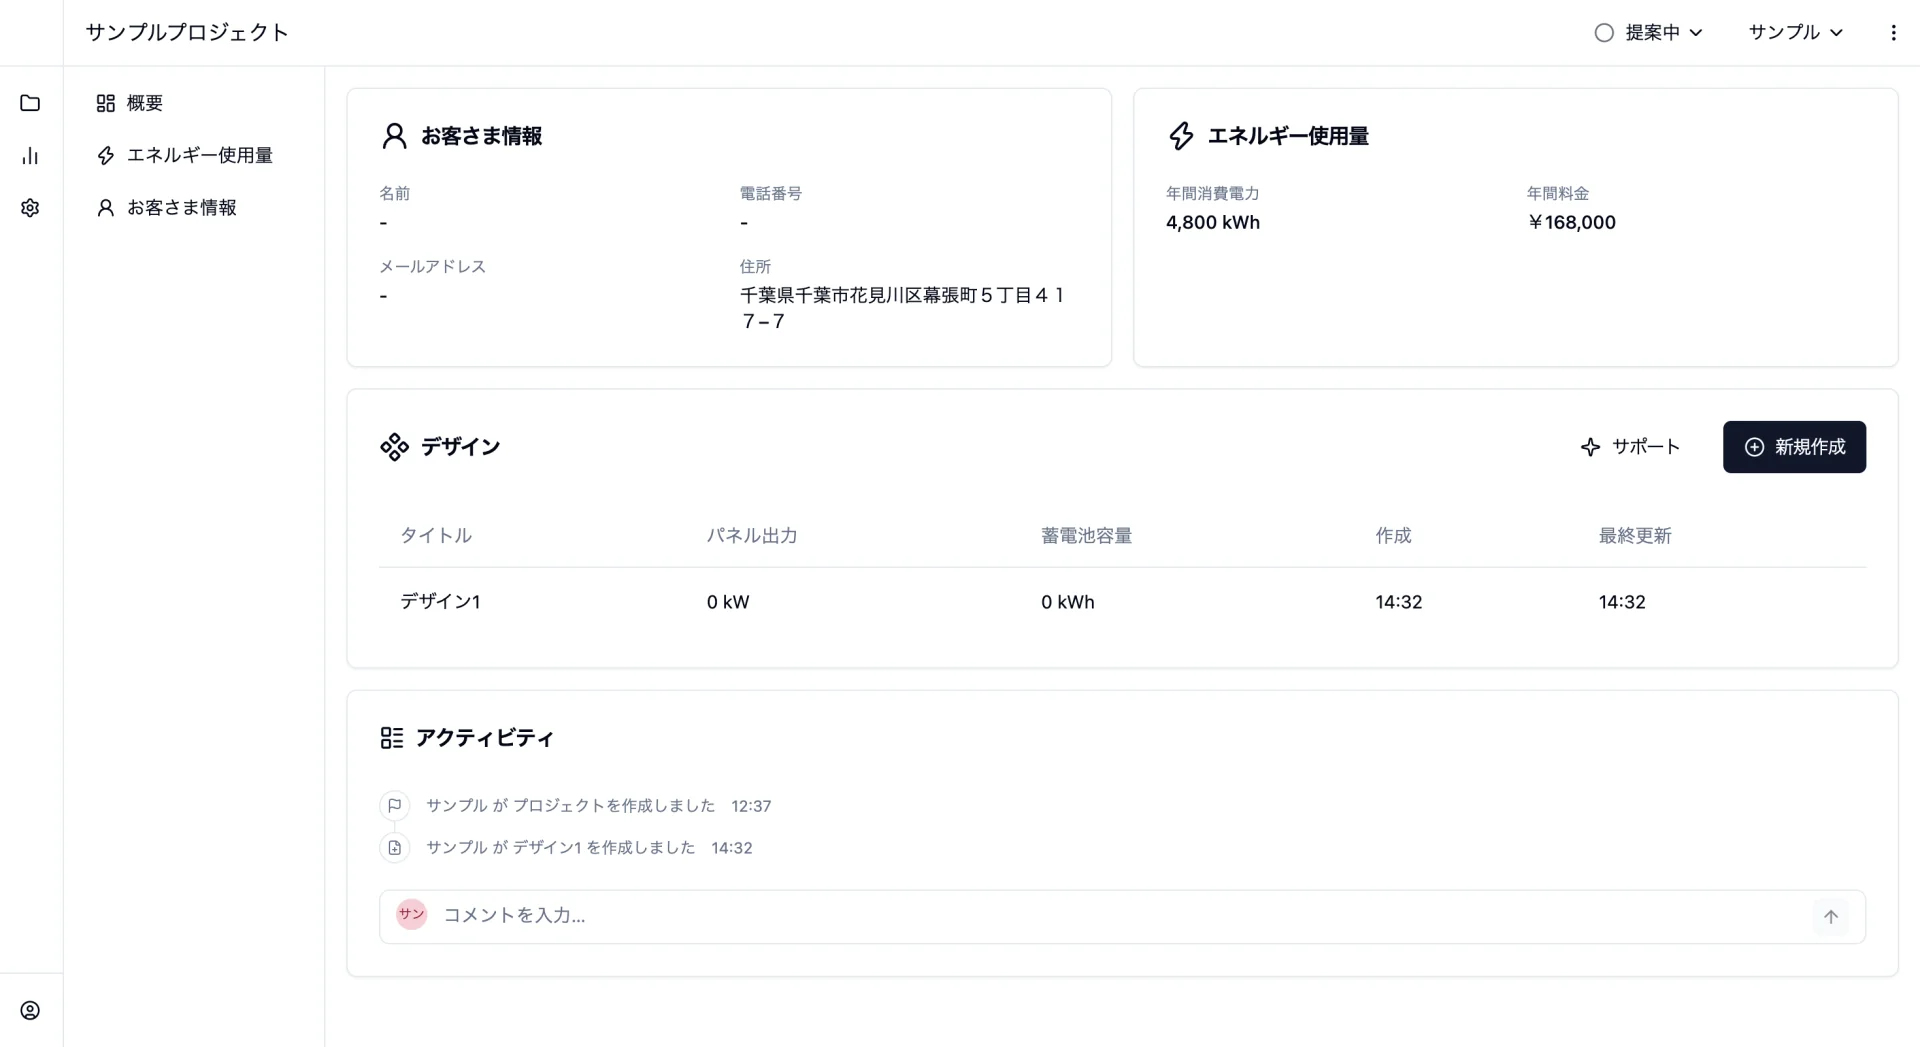Click the person icon beside お客さま情報 heading

pyautogui.click(x=394, y=136)
